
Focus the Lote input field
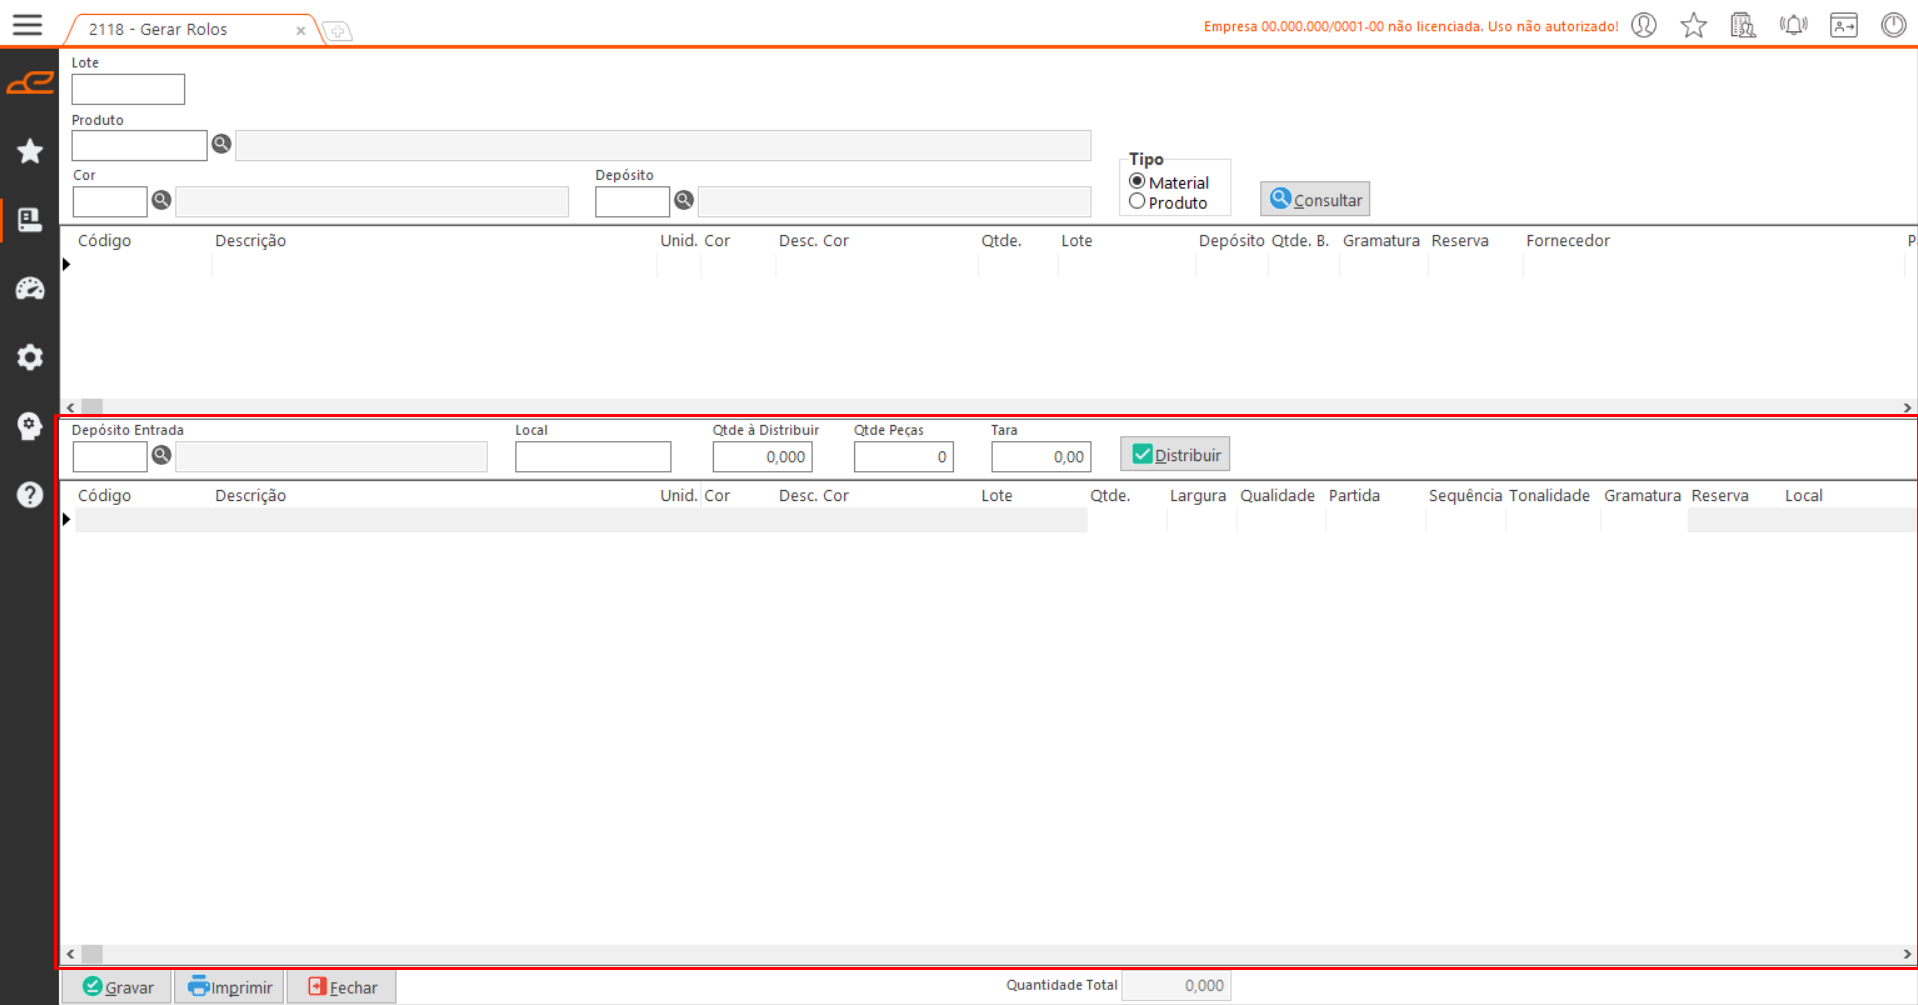[x=128, y=89]
